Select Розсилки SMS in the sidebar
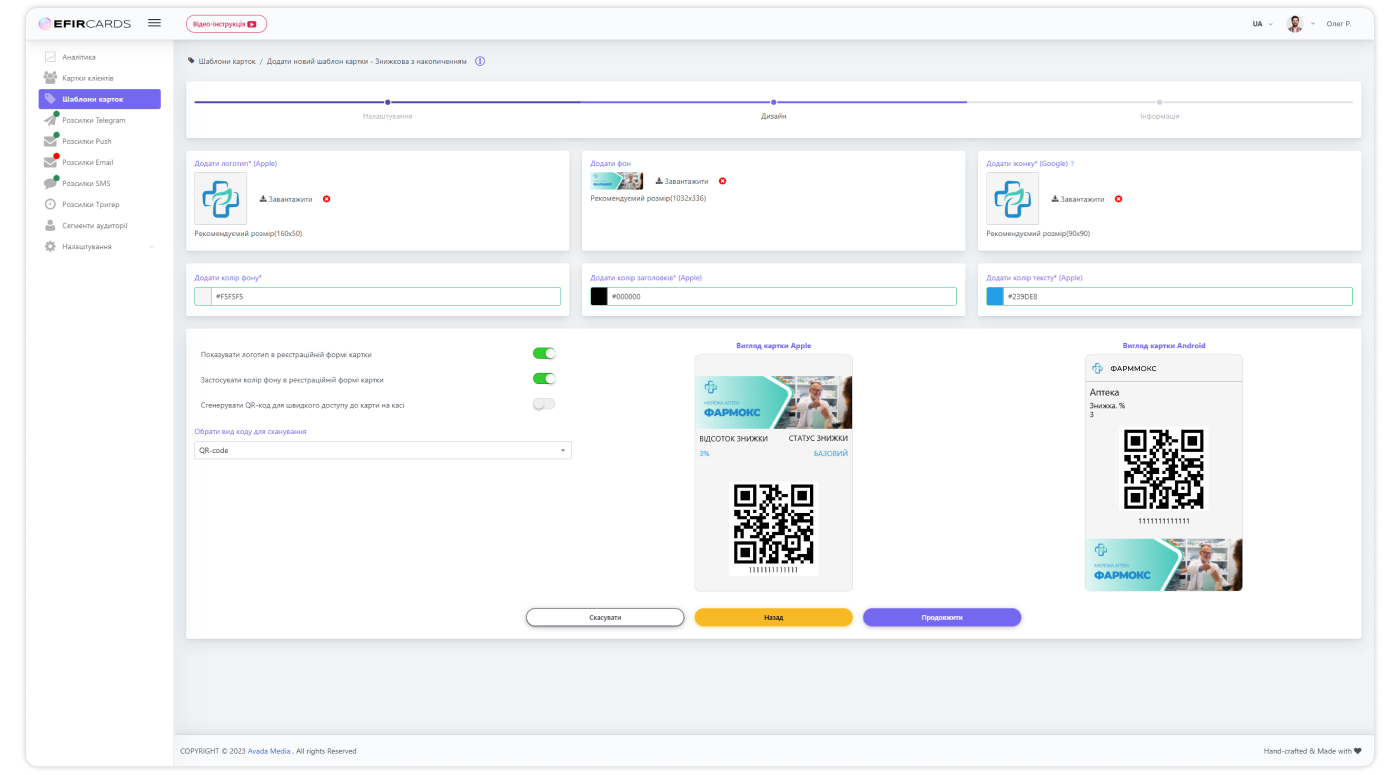This screenshot has height=775, width=1400. [x=87, y=183]
